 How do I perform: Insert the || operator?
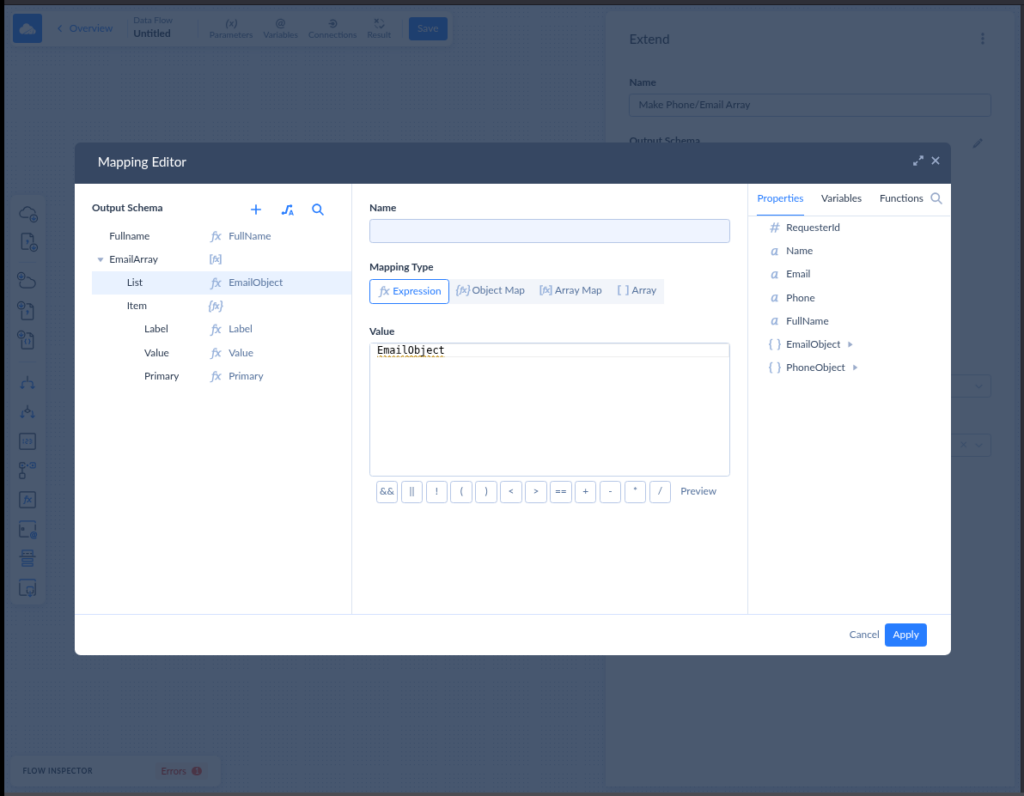tap(411, 492)
